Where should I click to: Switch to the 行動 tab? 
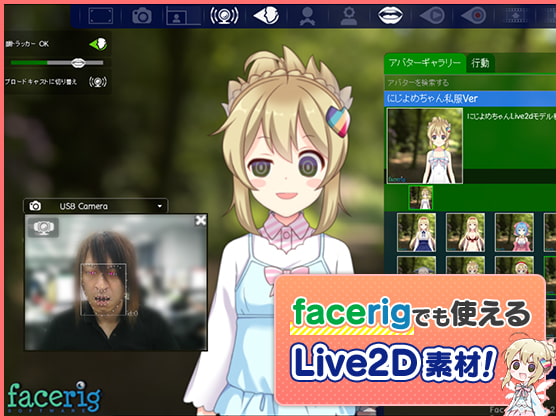pyautogui.click(x=480, y=63)
